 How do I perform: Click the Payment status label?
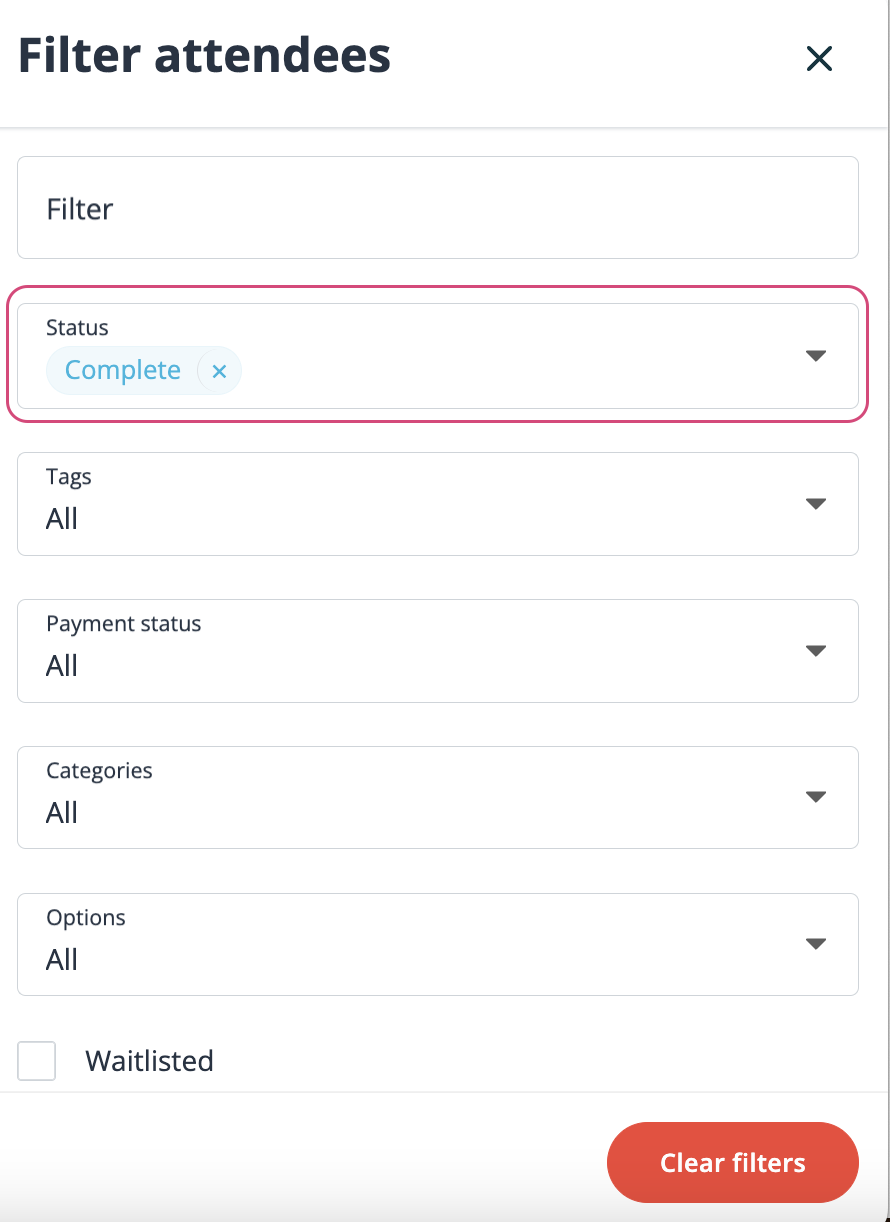pos(123,624)
